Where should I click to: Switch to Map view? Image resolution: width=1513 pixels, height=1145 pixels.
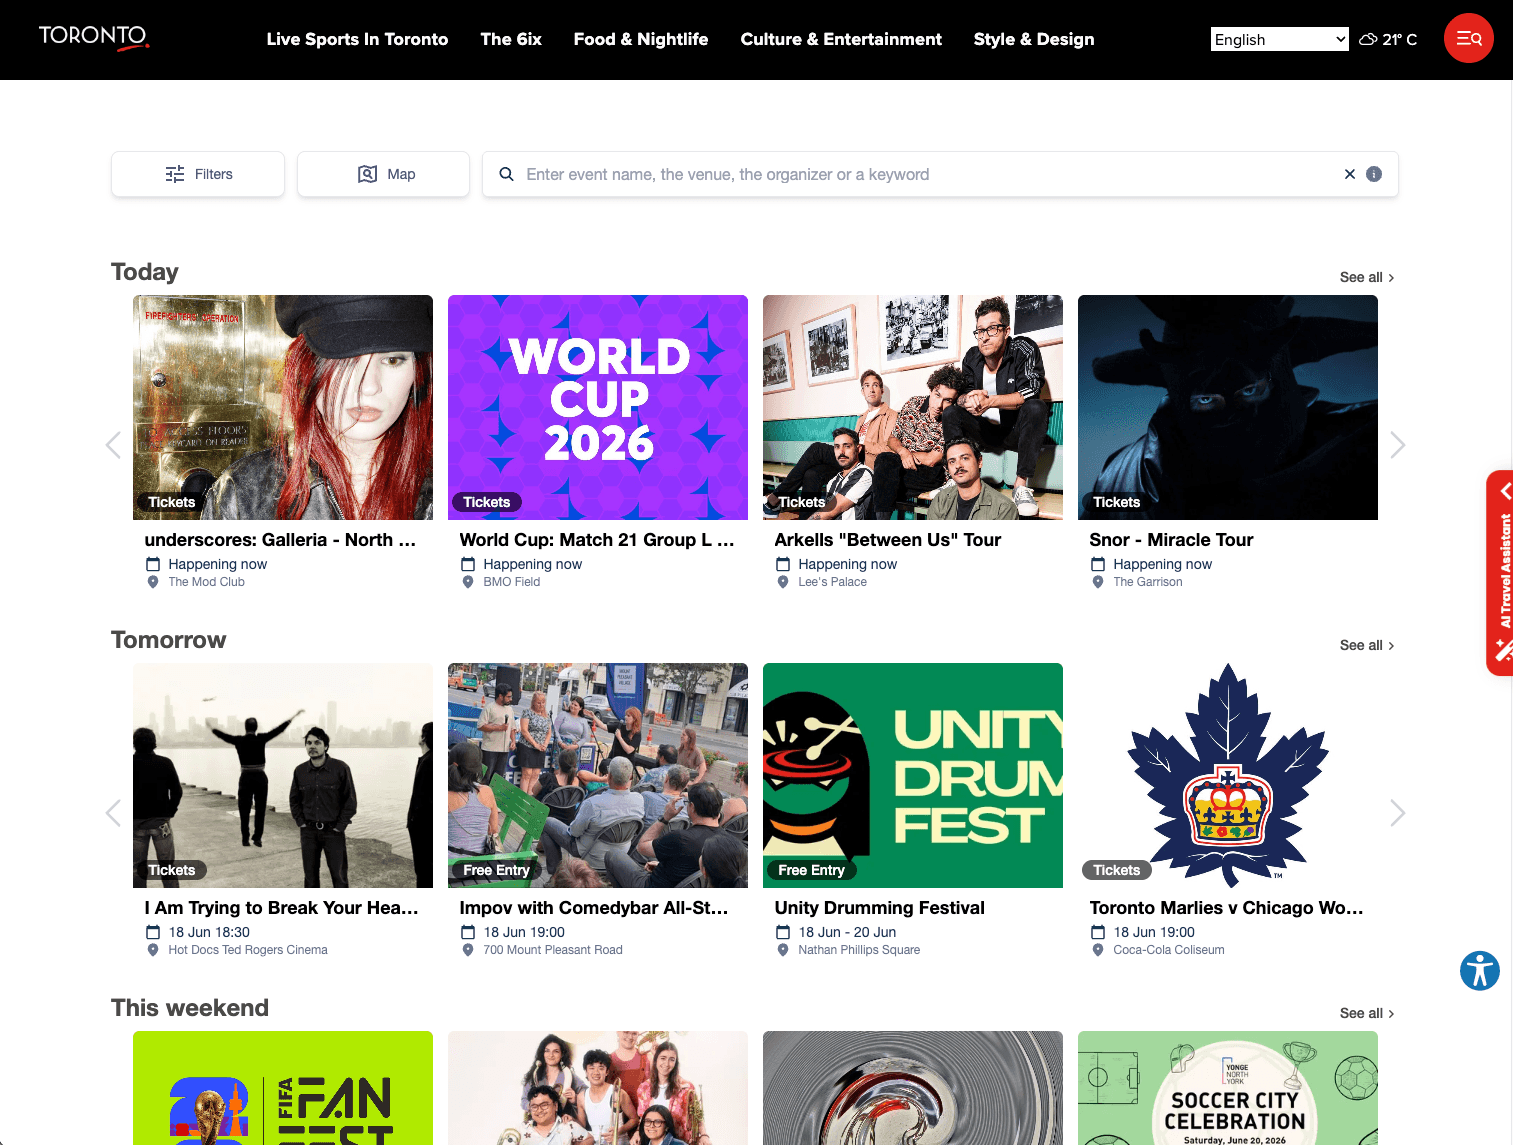pyautogui.click(x=383, y=174)
